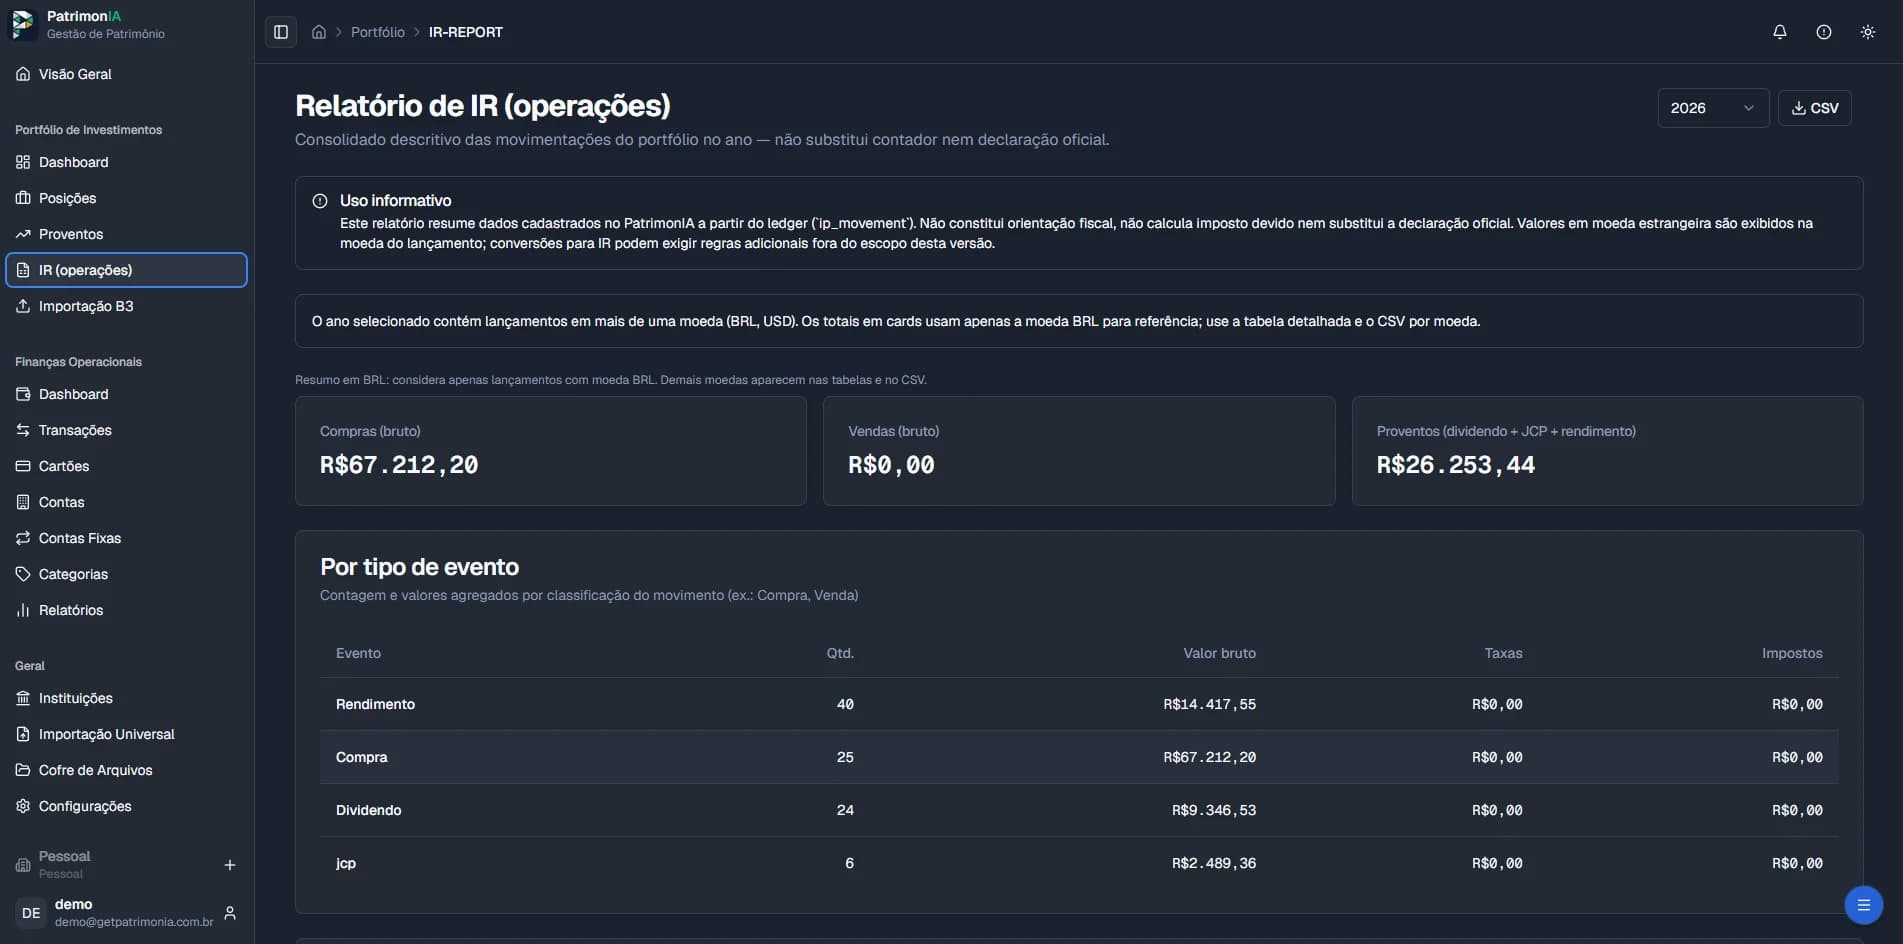The height and width of the screenshot is (944, 1903).
Task: Toggle the sidebar panel icon
Action: pyautogui.click(x=281, y=32)
